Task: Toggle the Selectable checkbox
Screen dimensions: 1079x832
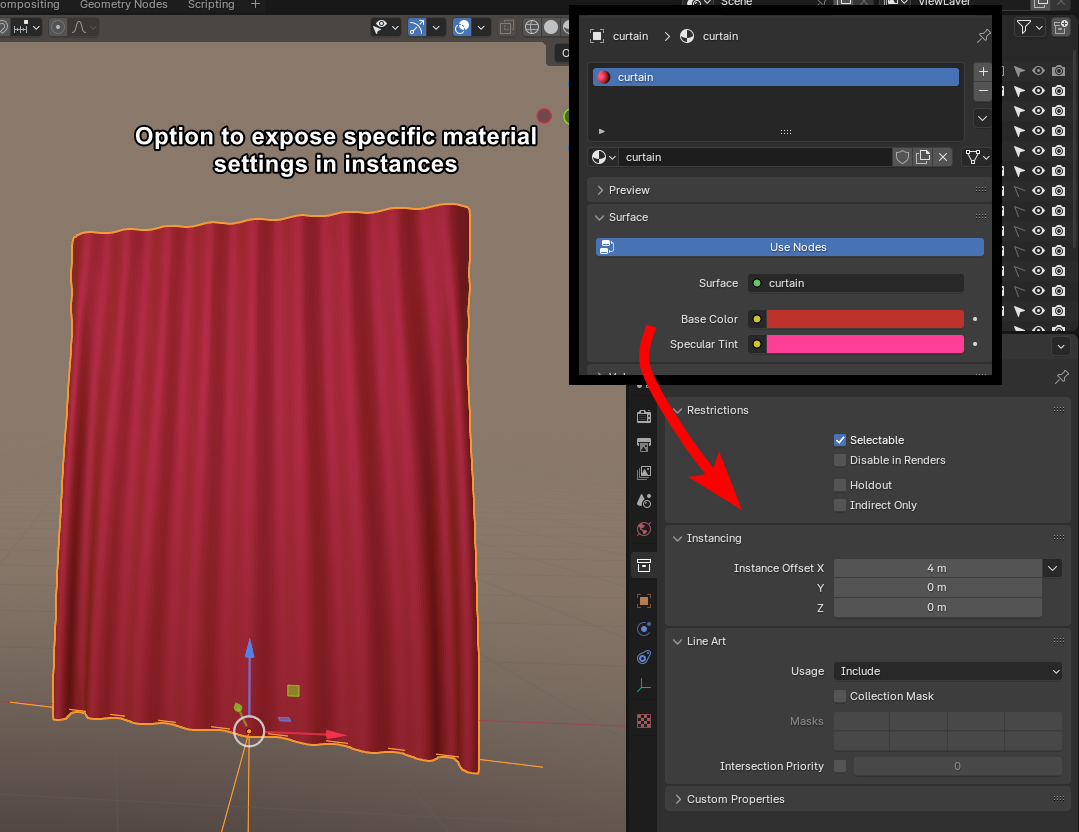Action: pos(840,440)
